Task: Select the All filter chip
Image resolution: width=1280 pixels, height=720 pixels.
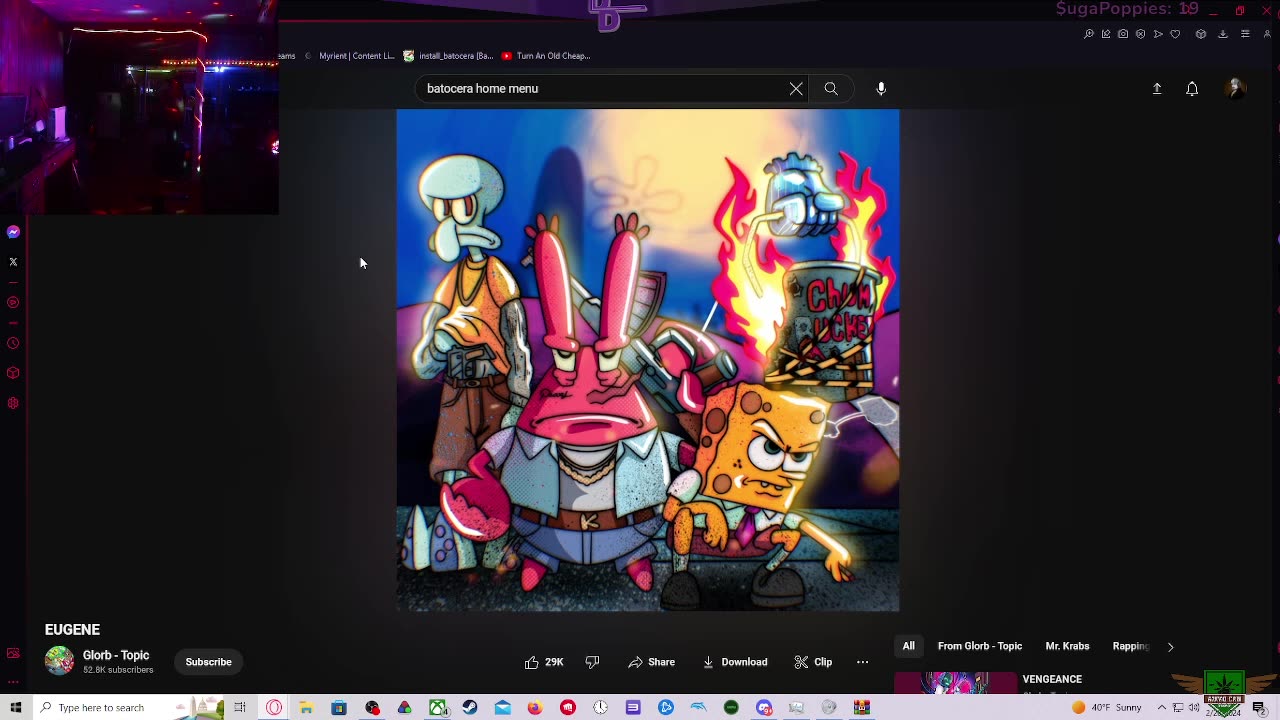Action: tap(908, 646)
